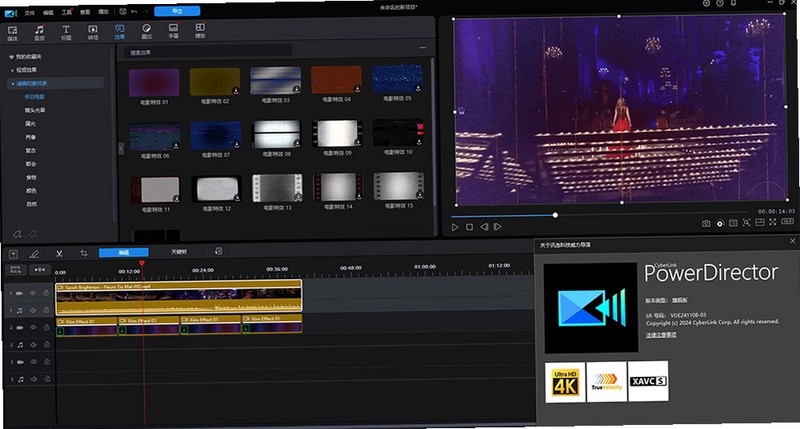Collapse the side panel with left chevron
The height and width of the screenshot is (429, 800).
pos(121,148)
